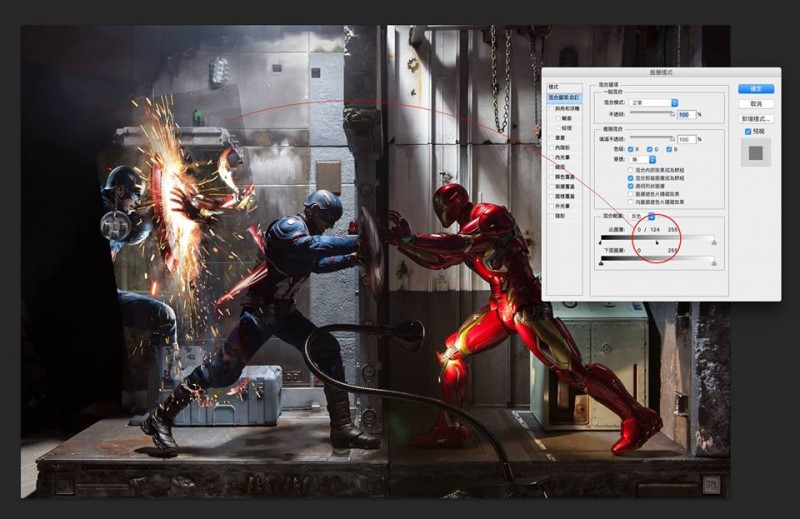Click the opacity slider in General Blending
This screenshot has height=519, width=800.
(653, 113)
